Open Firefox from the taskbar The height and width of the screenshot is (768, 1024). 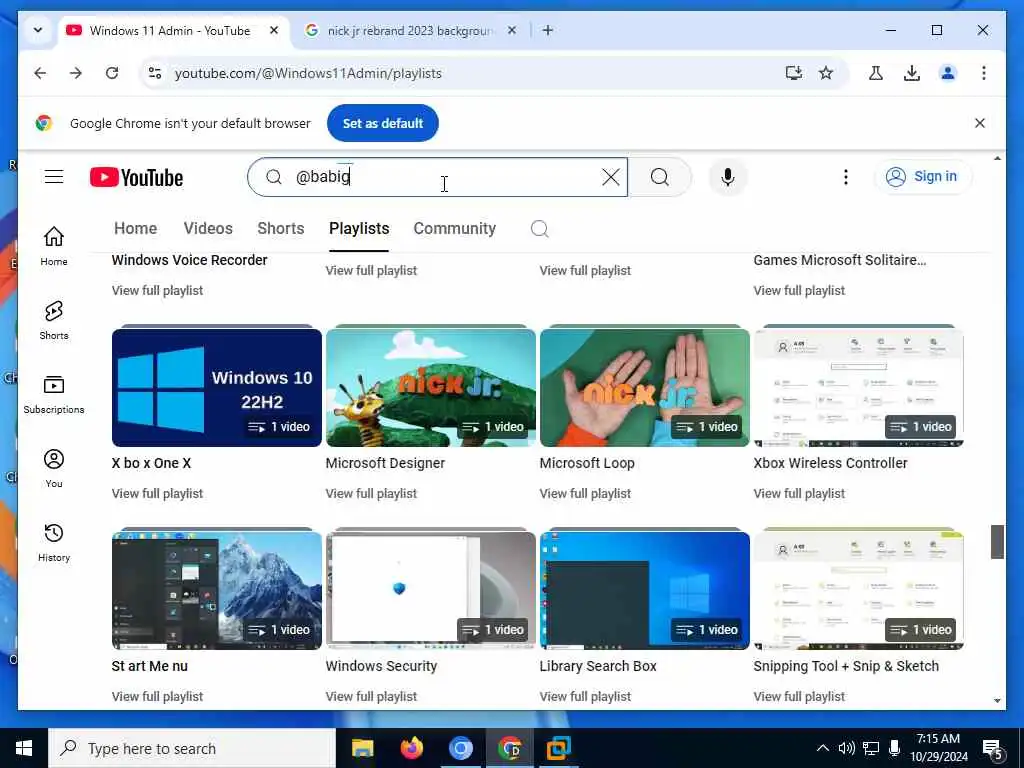click(x=411, y=748)
